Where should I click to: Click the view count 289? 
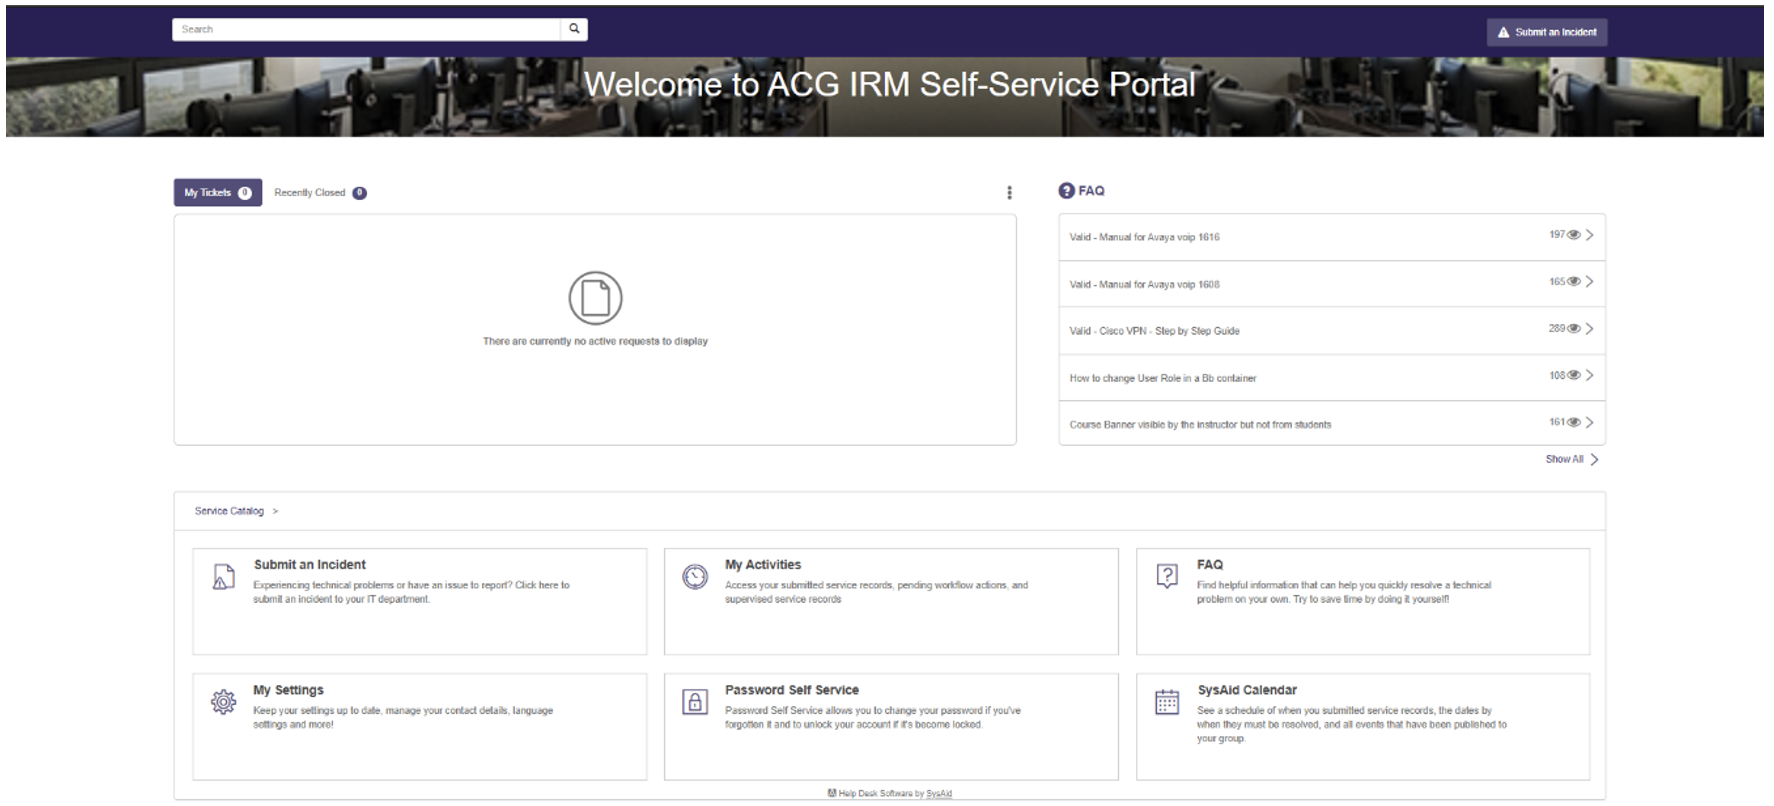coord(1557,329)
